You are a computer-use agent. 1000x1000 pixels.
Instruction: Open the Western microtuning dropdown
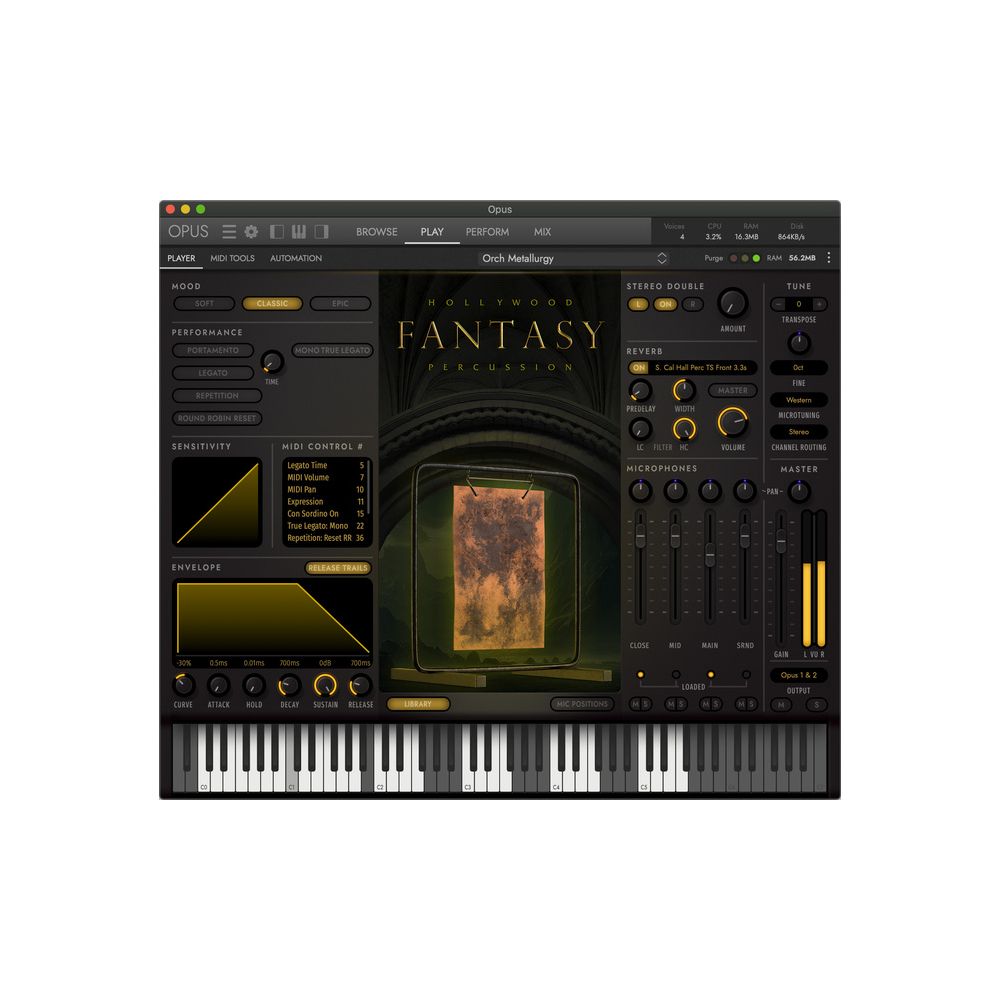pos(800,400)
